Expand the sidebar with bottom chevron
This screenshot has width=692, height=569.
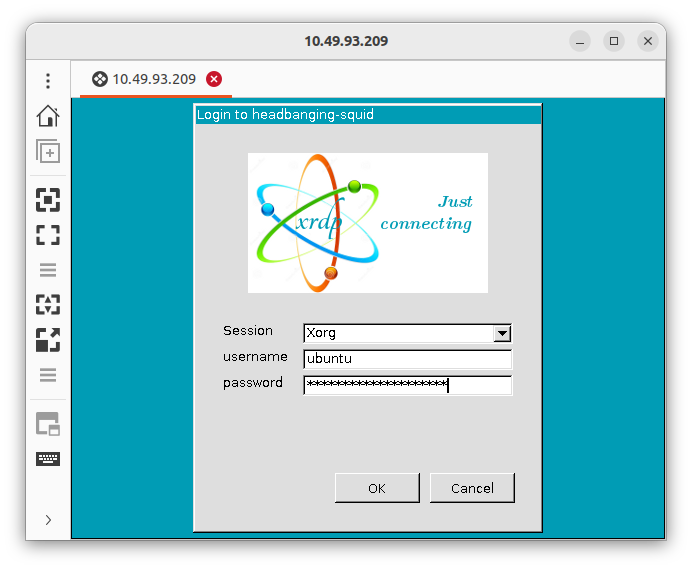48,519
